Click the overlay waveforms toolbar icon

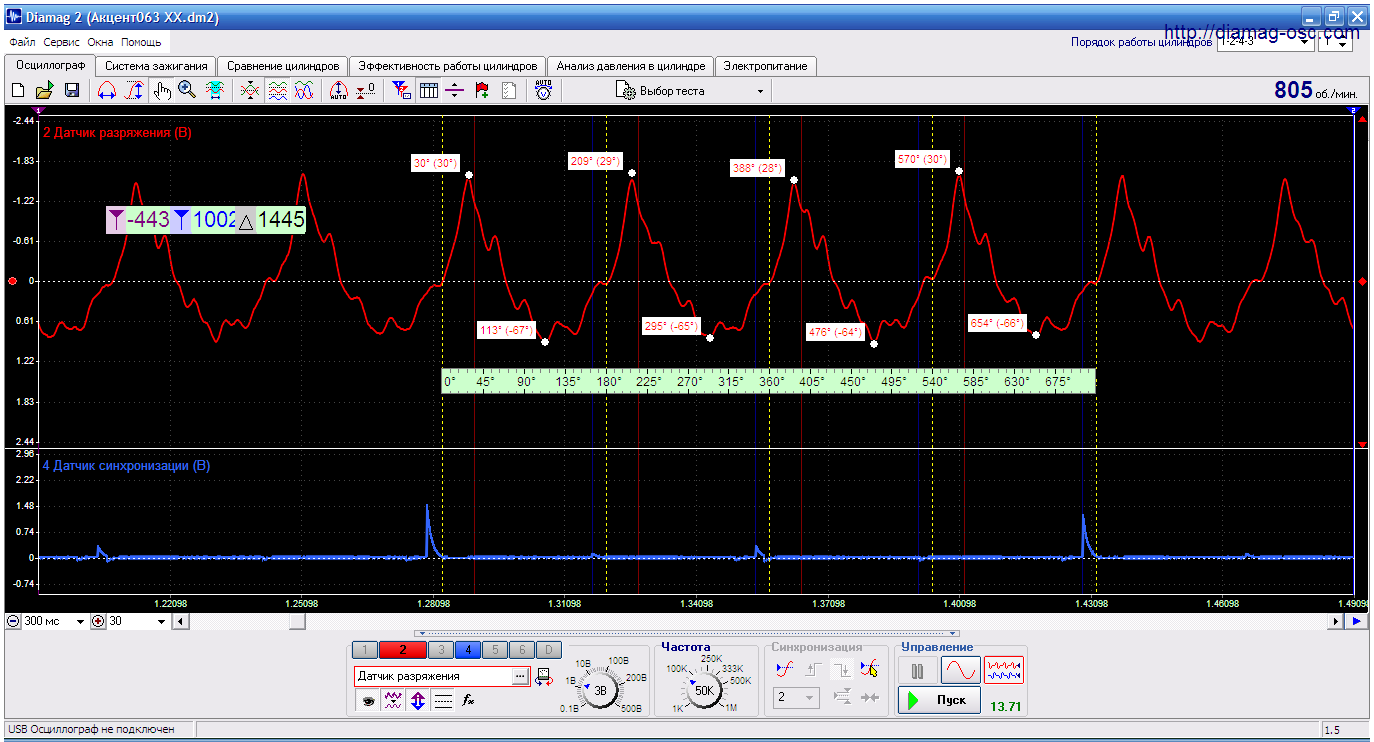click(250, 91)
